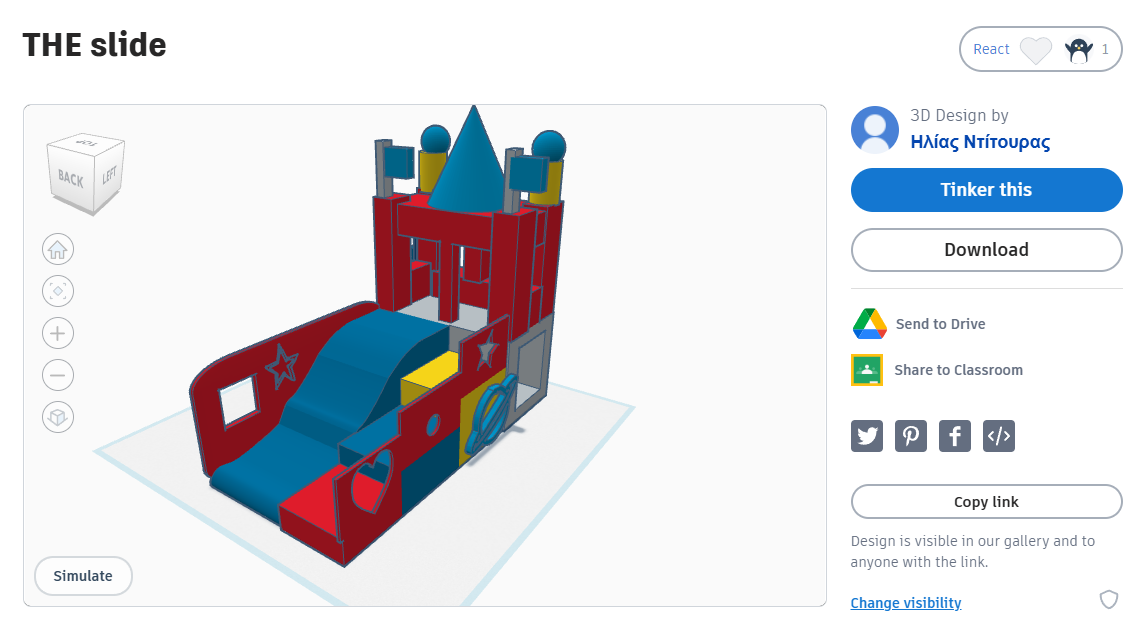Toggle the perspective/orthographic view icon

pyautogui.click(x=58, y=417)
